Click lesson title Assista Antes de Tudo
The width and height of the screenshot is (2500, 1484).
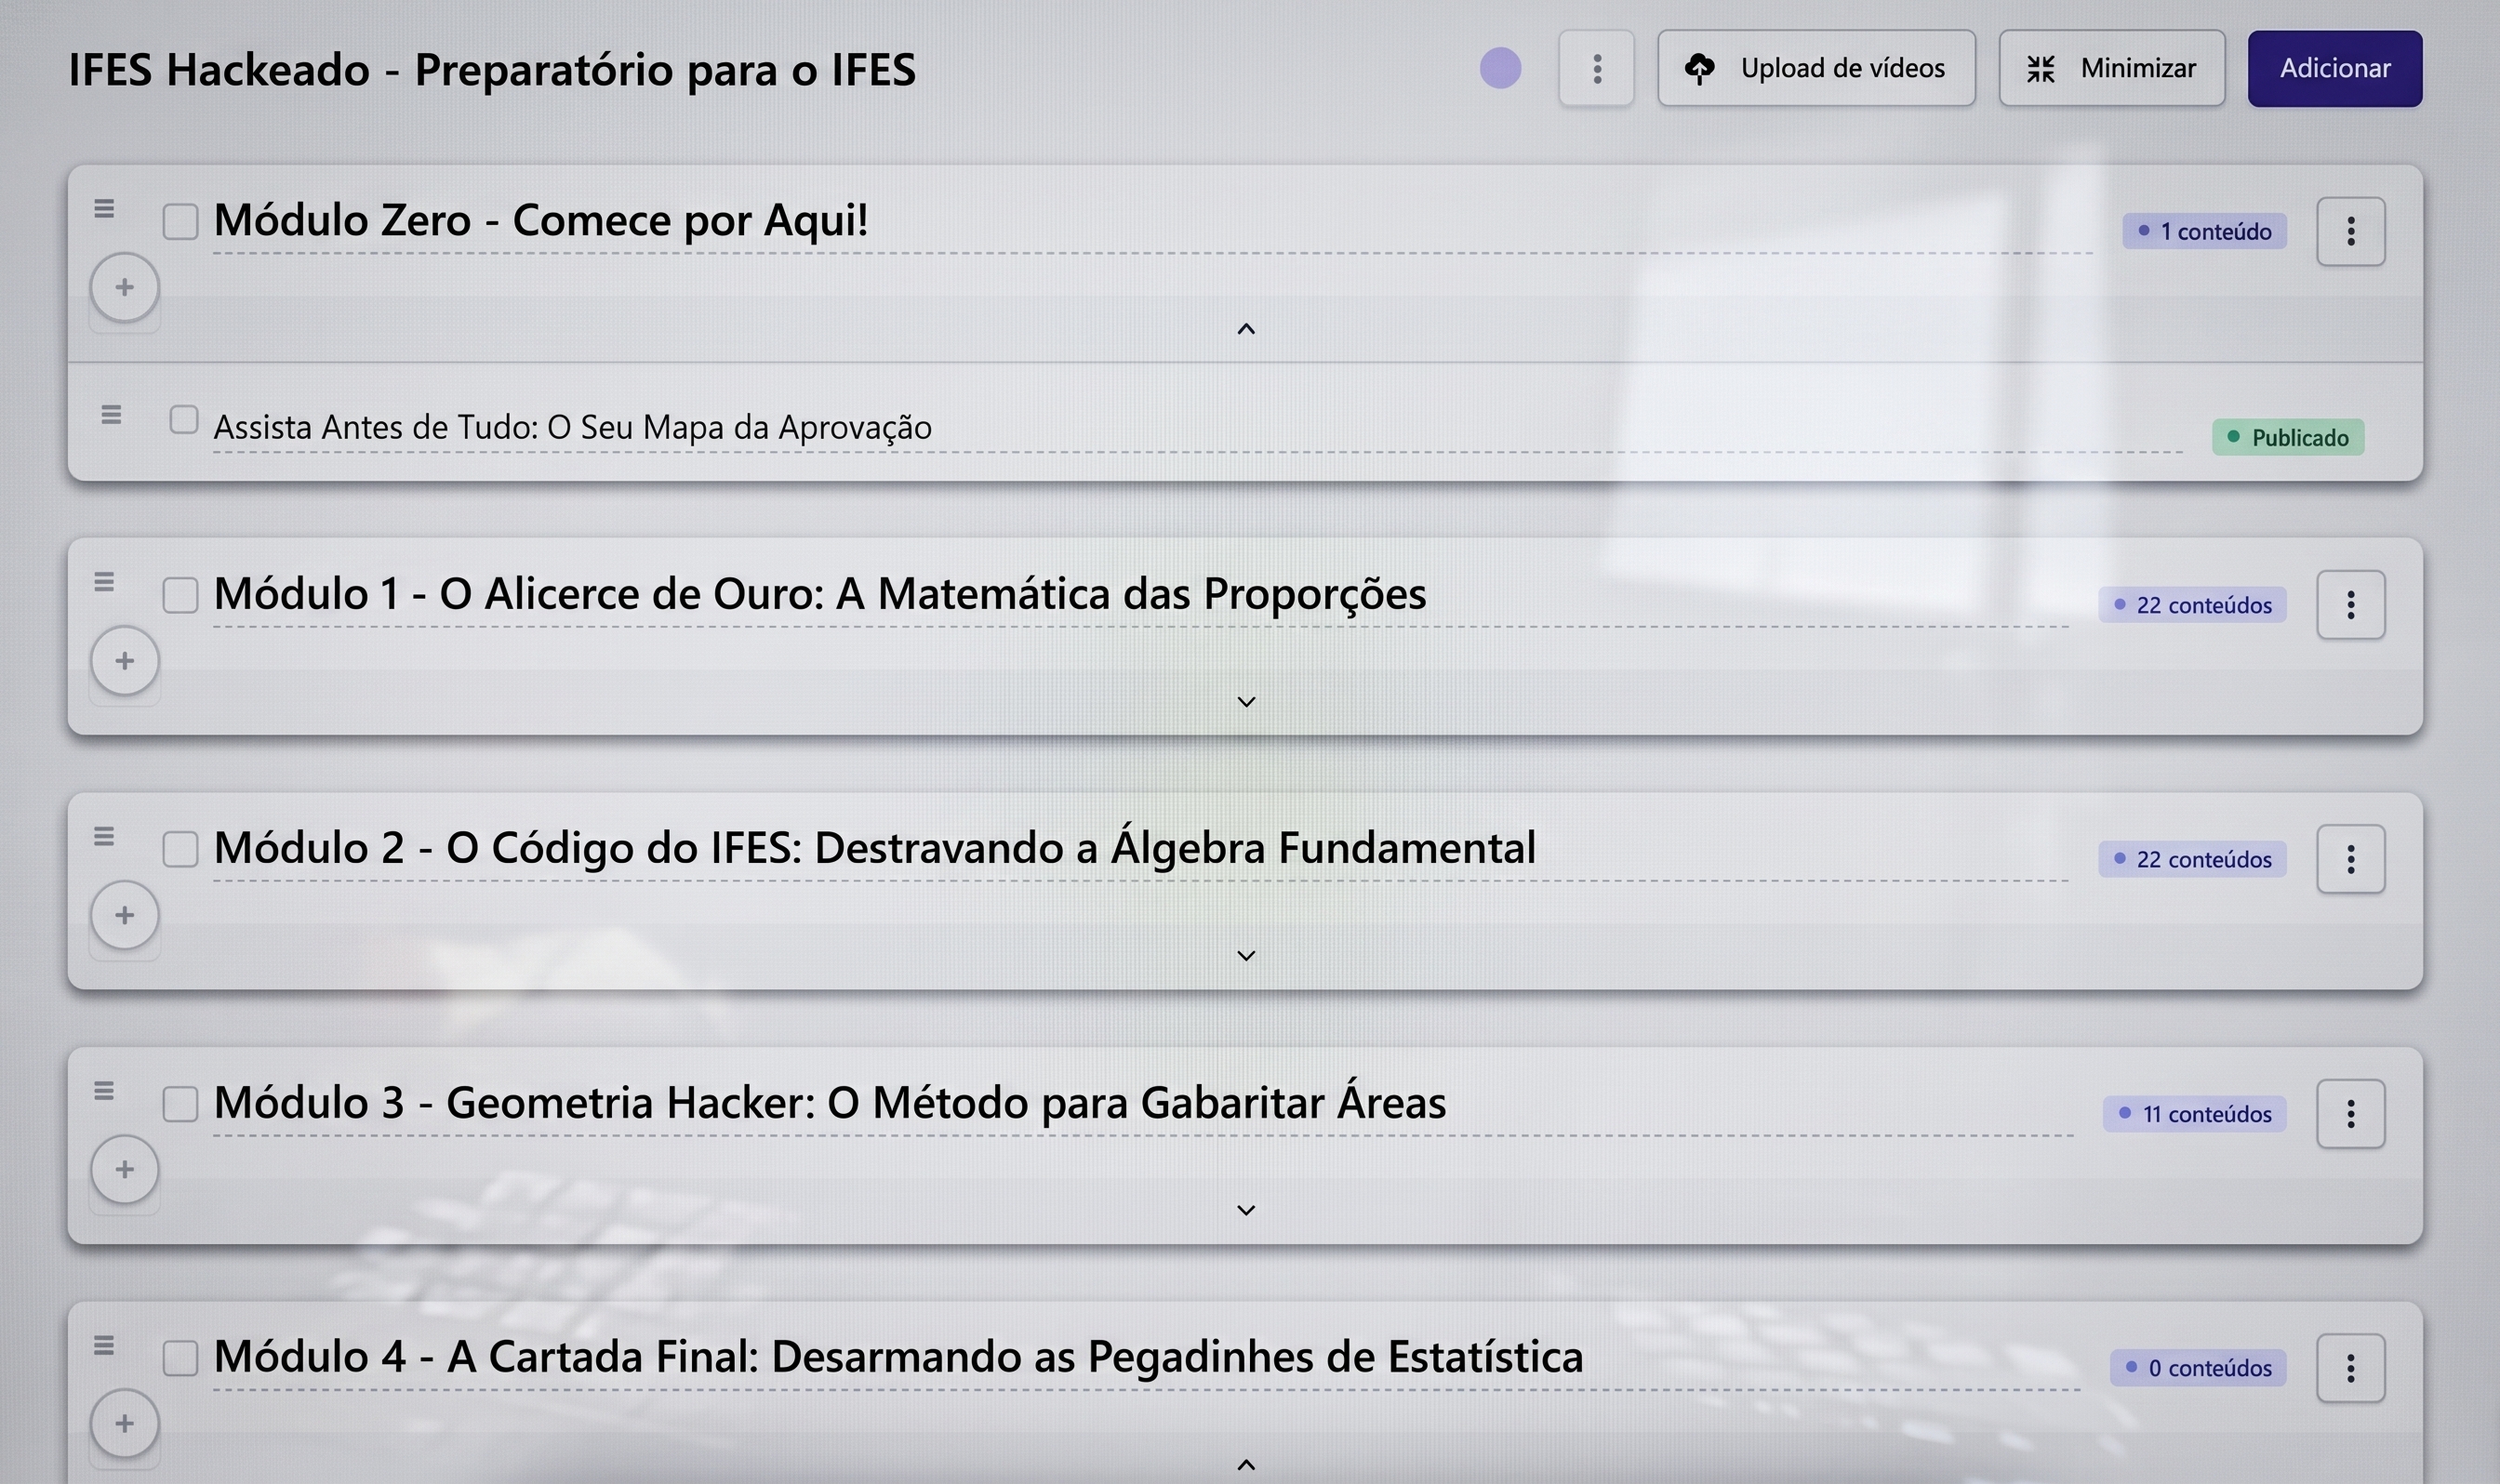coord(572,427)
